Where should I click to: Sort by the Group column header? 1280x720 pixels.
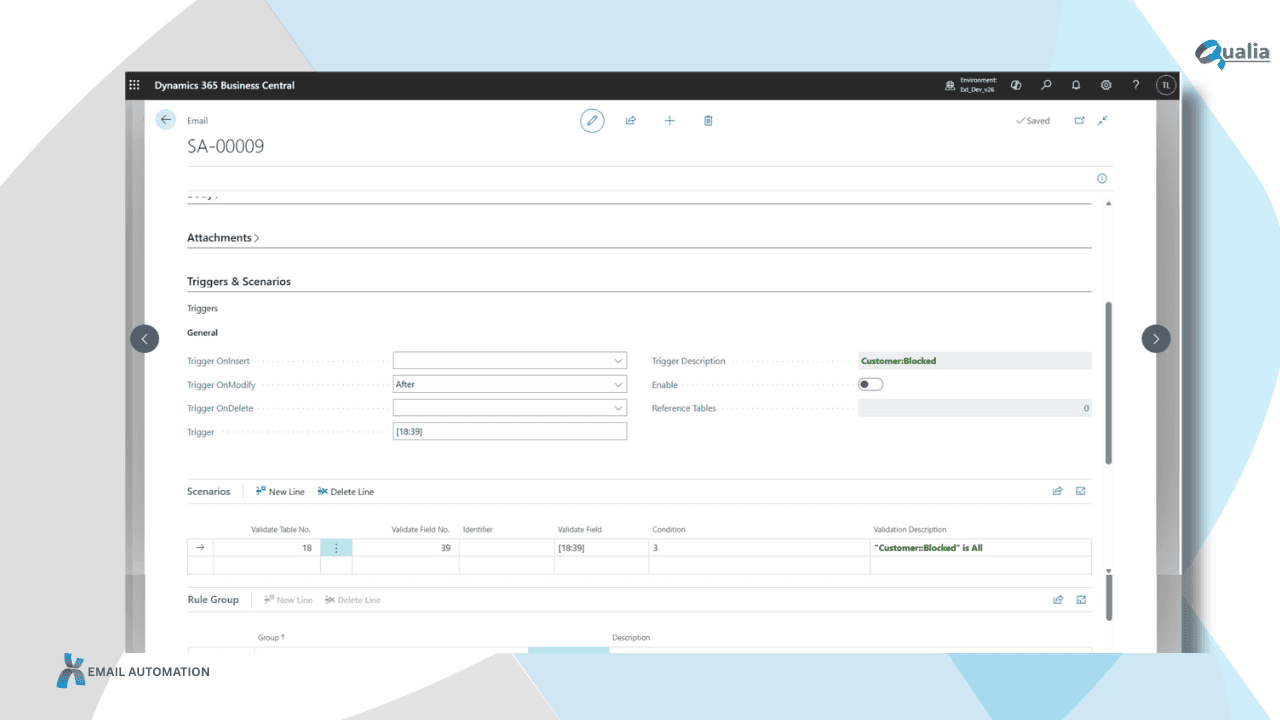click(x=273, y=638)
